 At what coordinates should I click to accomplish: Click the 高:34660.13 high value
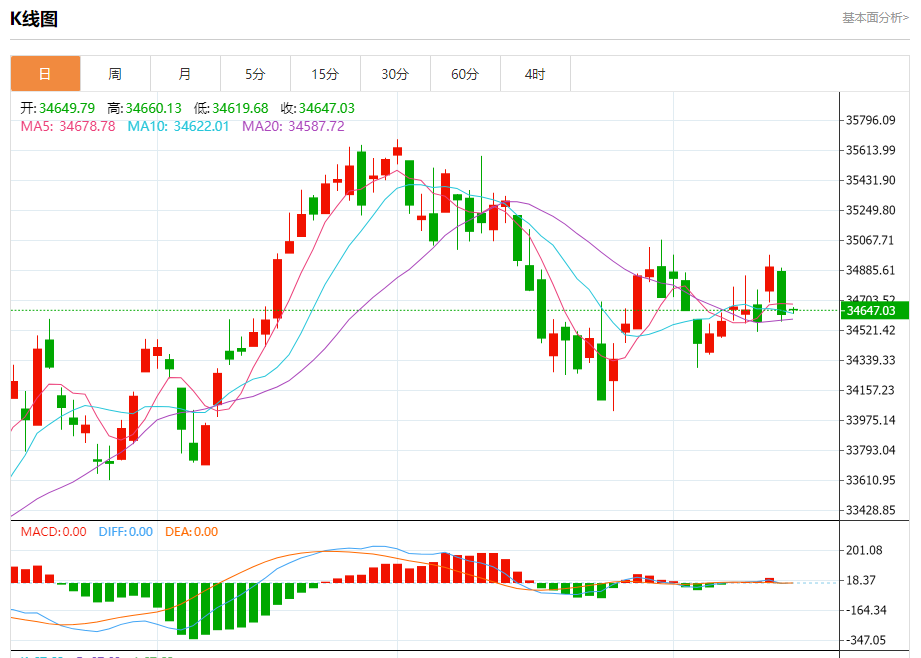pos(144,108)
